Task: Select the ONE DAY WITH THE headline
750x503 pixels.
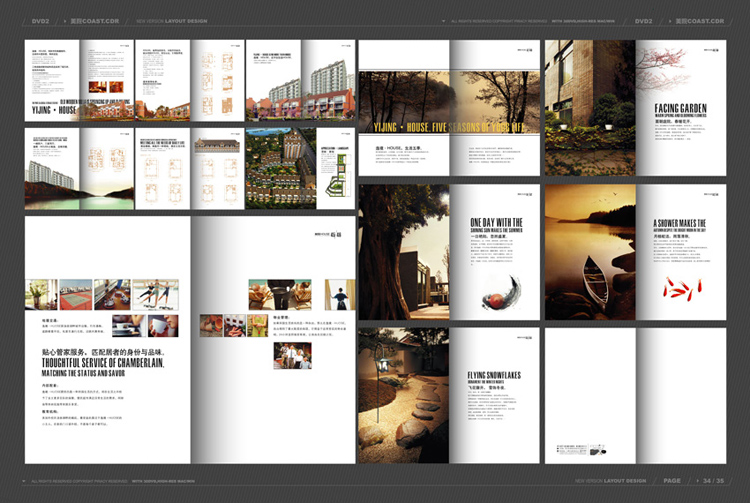Action: click(x=496, y=222)
